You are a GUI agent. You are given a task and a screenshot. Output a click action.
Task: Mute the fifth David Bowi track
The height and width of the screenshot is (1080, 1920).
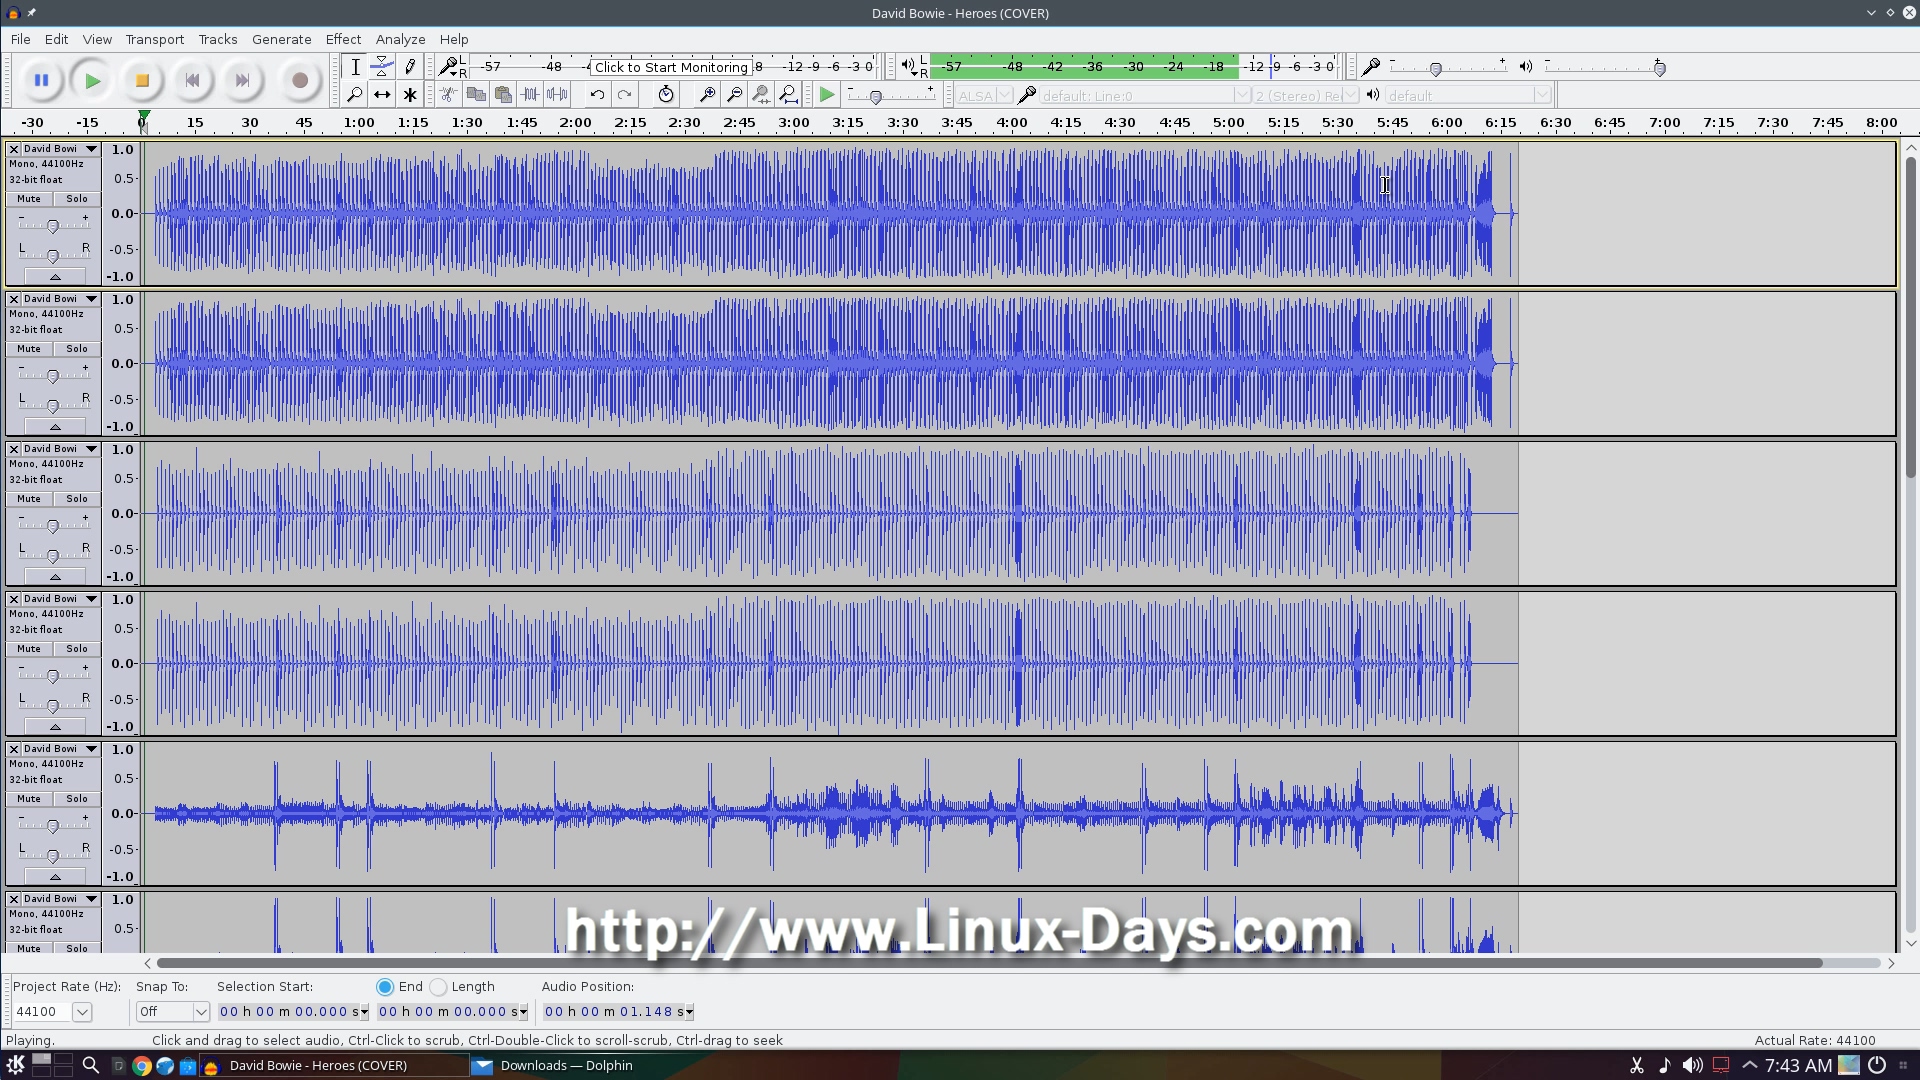29,799
